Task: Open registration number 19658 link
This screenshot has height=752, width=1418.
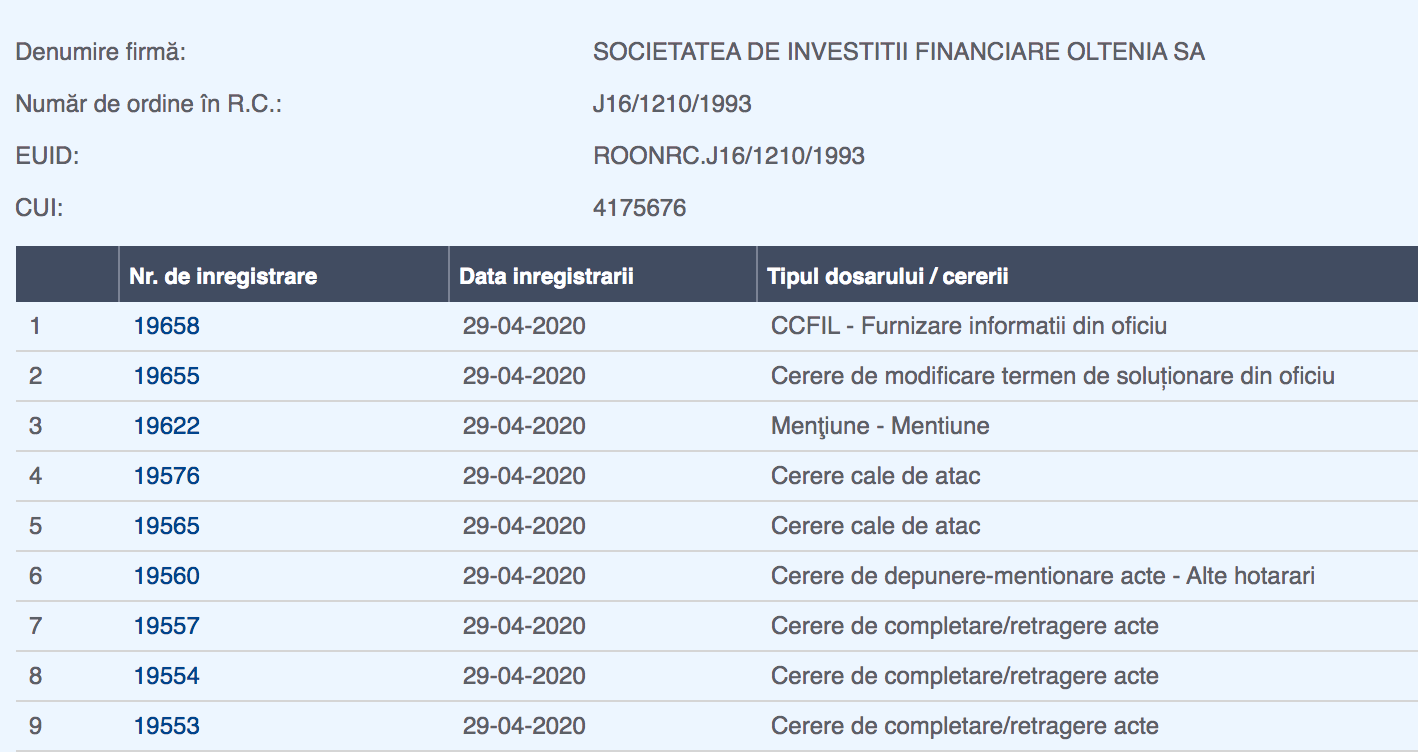Action: (x=167, y=326)
